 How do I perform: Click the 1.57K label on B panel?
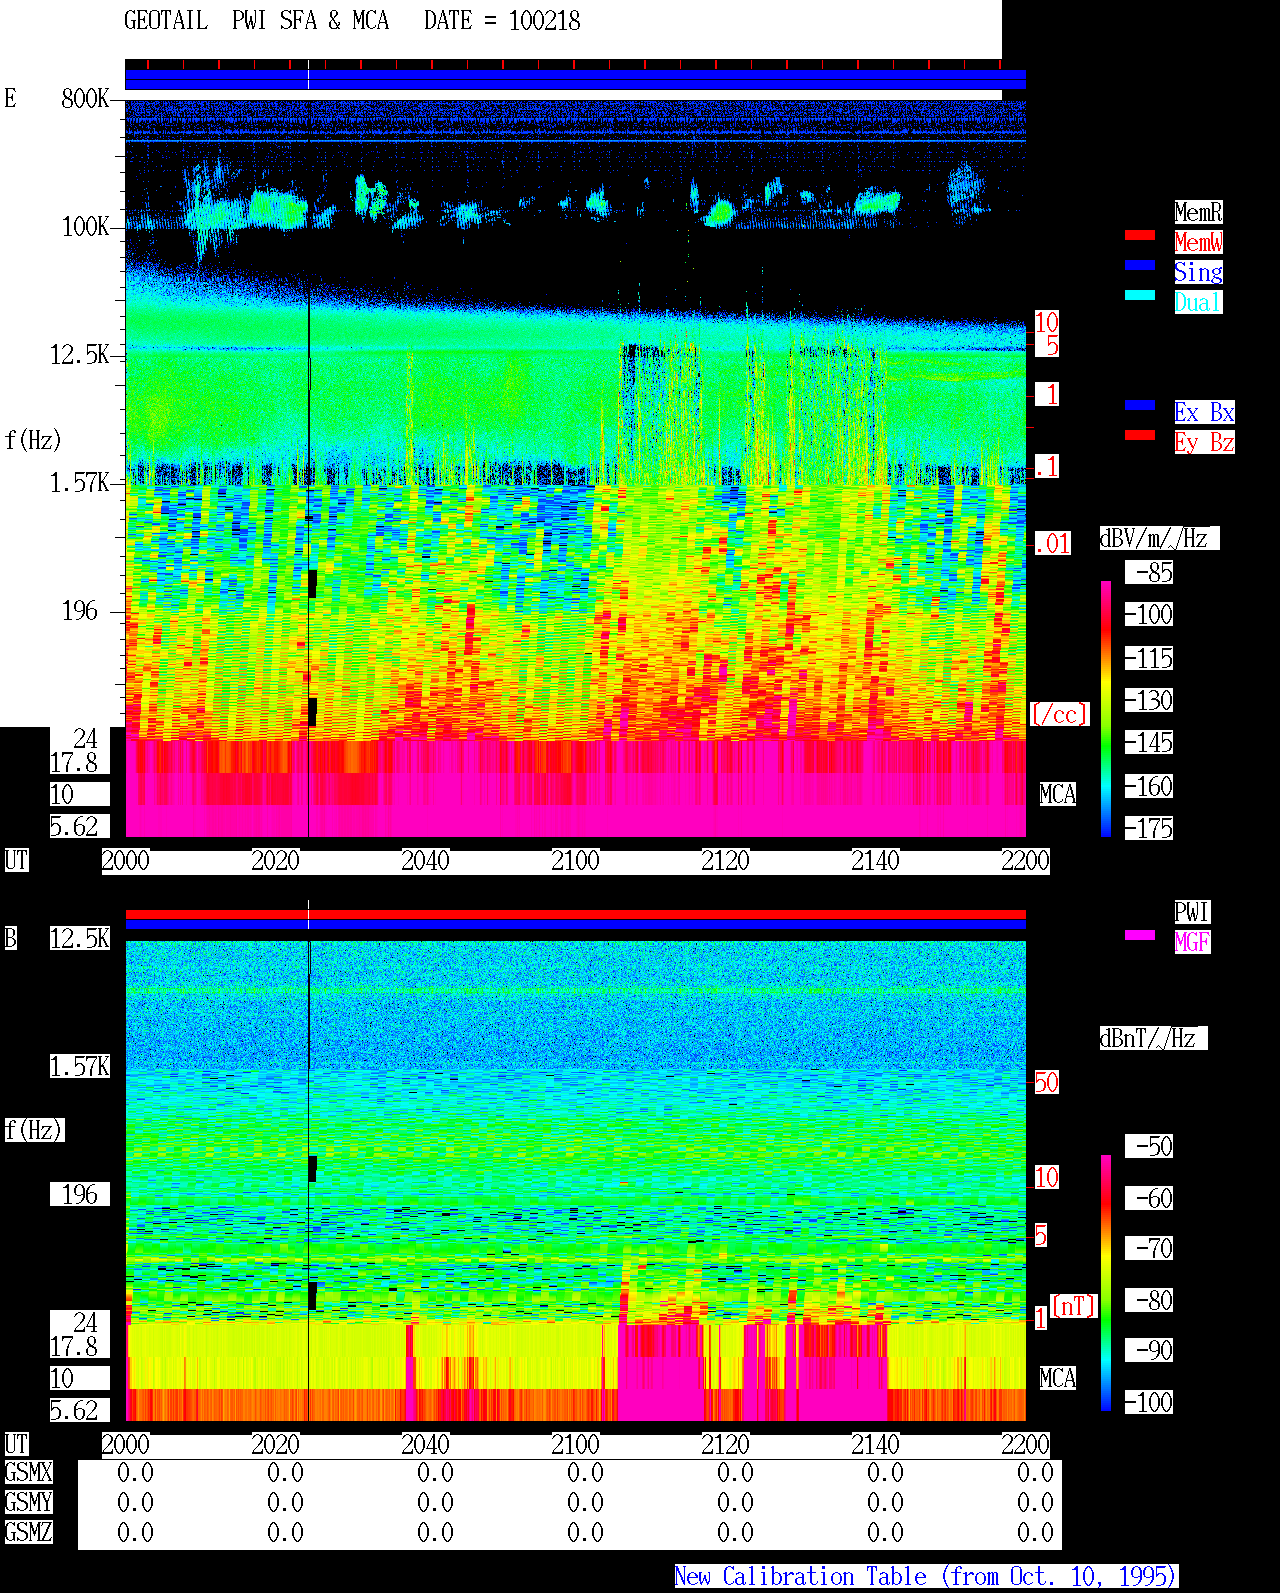coord(80,1067)
